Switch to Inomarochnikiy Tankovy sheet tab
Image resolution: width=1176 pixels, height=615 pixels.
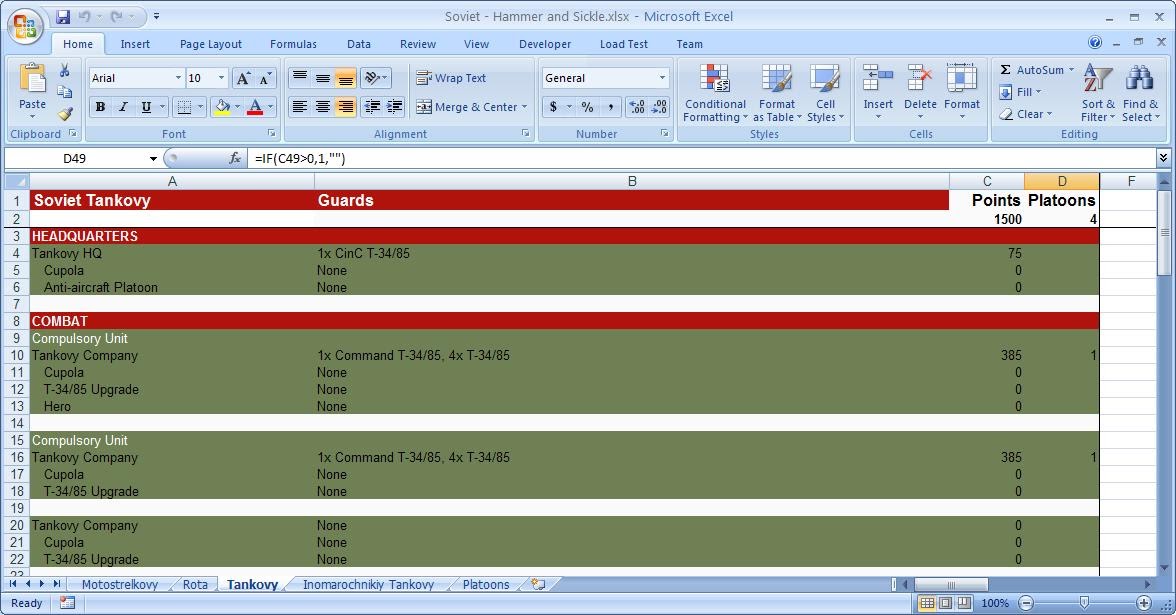[368, 584]
